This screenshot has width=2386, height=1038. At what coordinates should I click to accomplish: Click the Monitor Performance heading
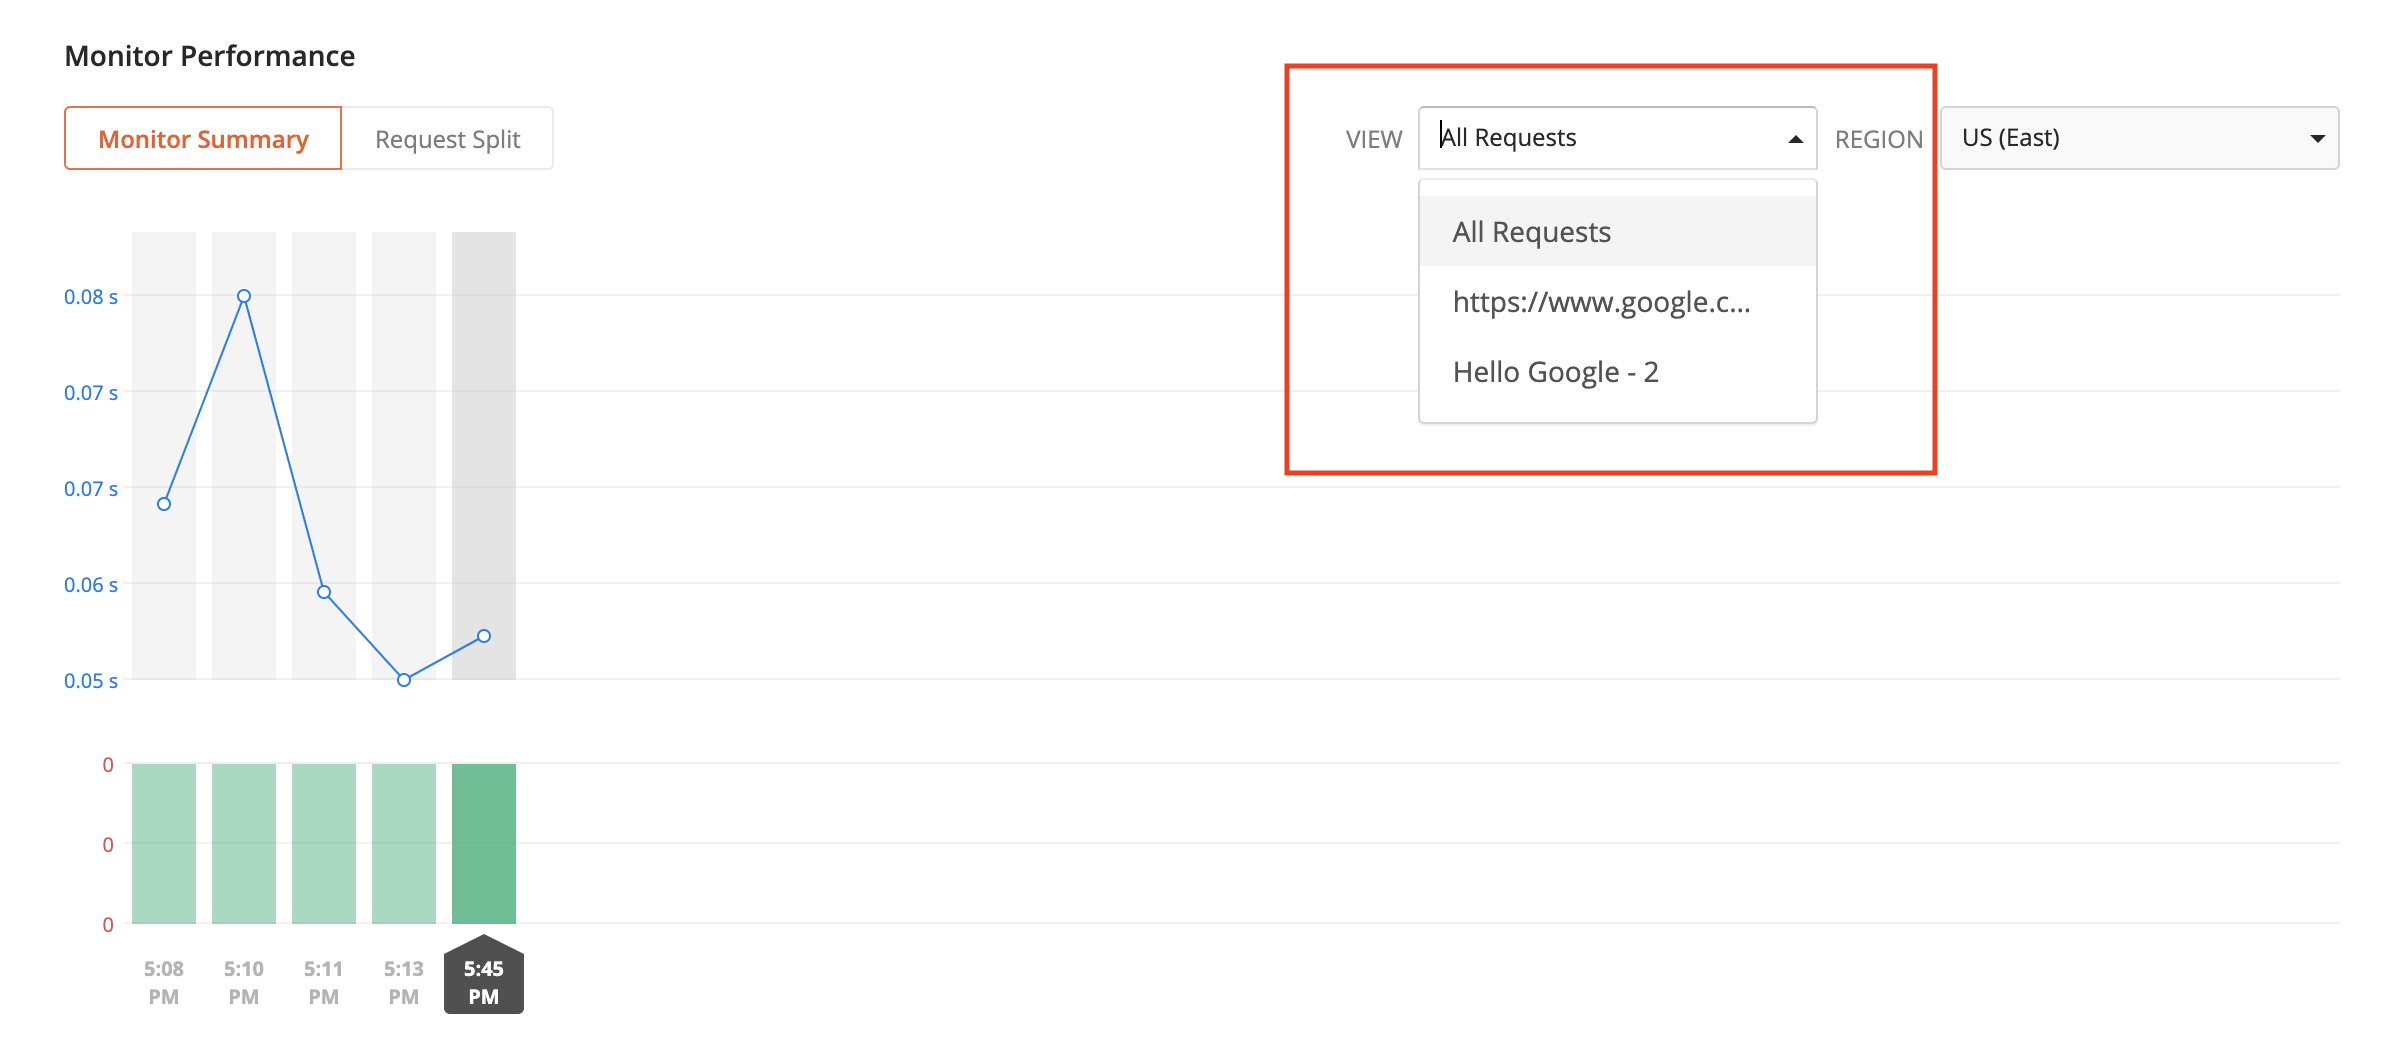[x=209, y=56]
